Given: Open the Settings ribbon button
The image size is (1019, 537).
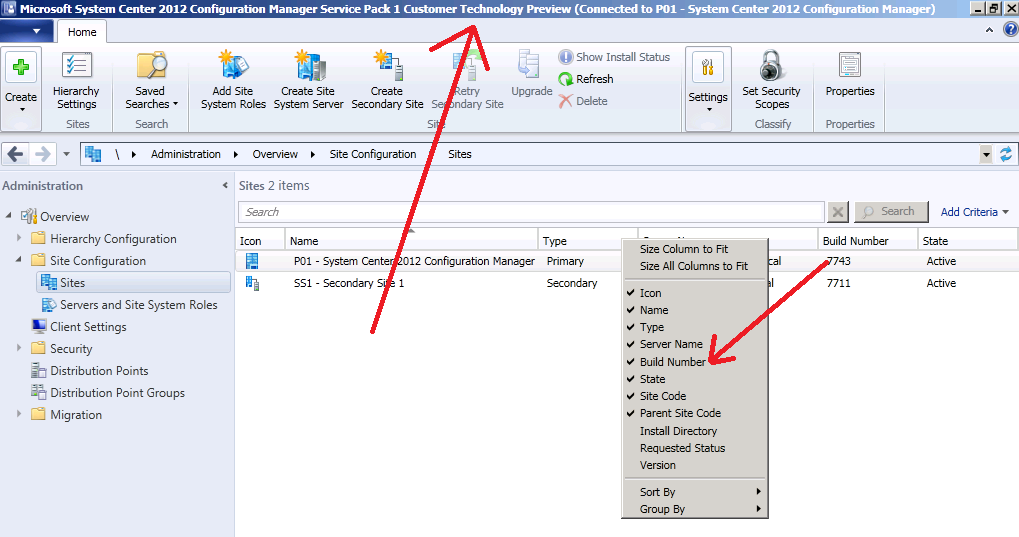Looking at the screenshot, I should [708, 88].
